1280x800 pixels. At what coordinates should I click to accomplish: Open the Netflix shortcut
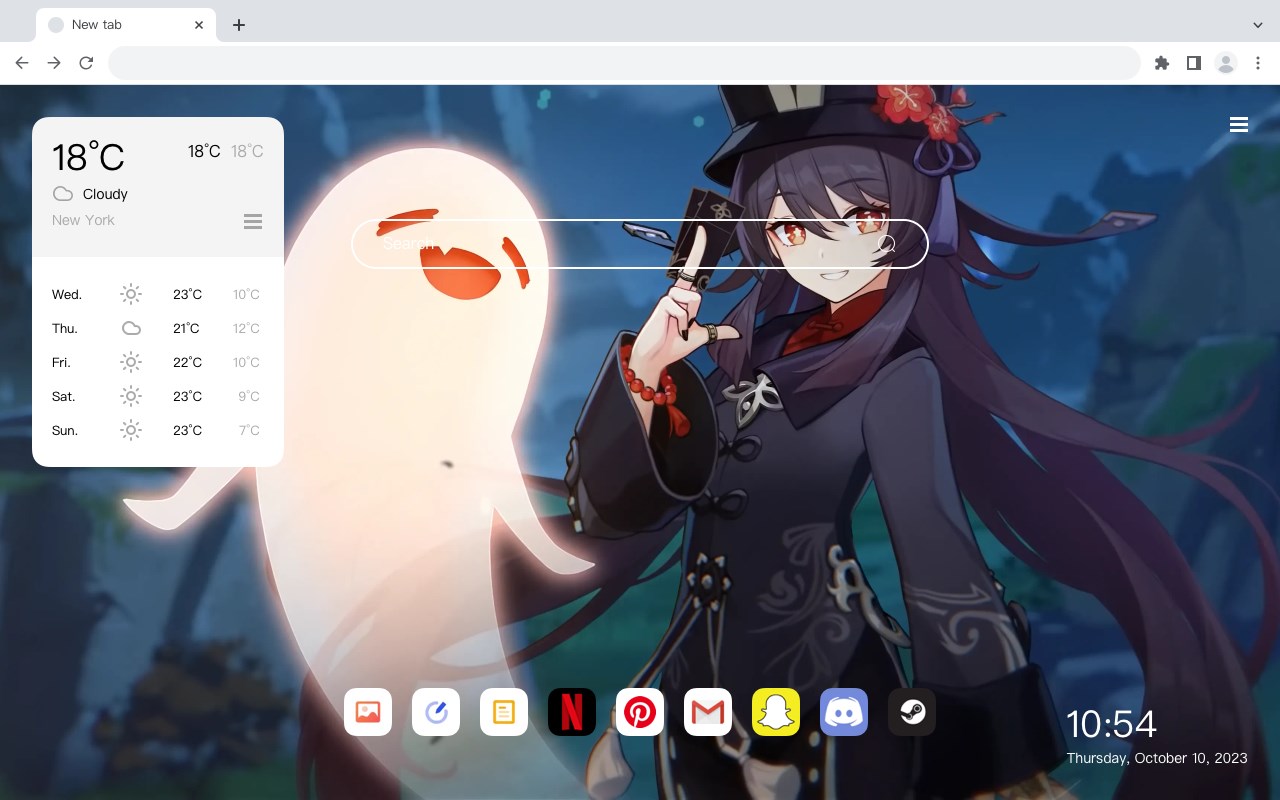pyautogui.click(x=572, y=712)
